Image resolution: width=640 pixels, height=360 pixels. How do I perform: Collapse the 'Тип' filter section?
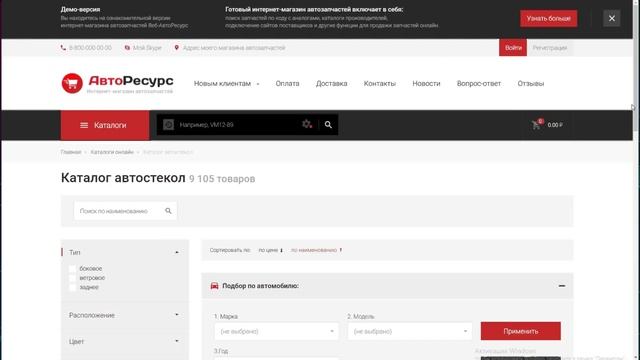coord(177,253)
